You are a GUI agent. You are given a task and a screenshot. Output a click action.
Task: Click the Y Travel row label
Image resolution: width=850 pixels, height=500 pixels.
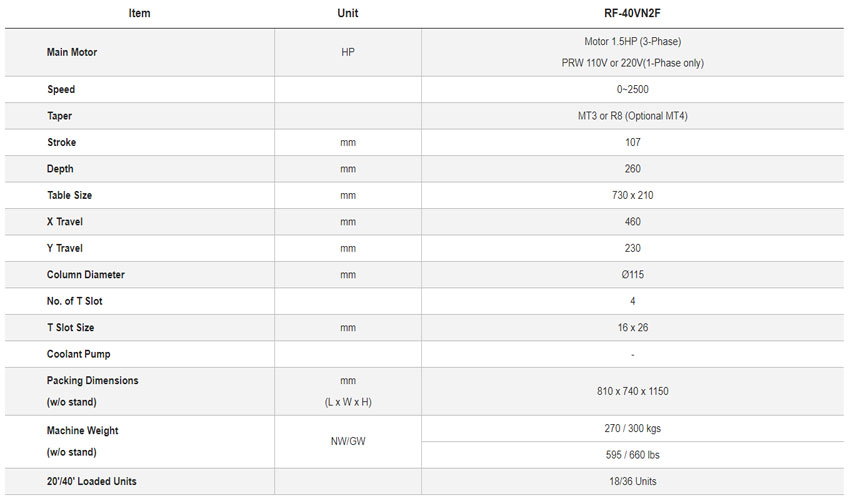65,248
